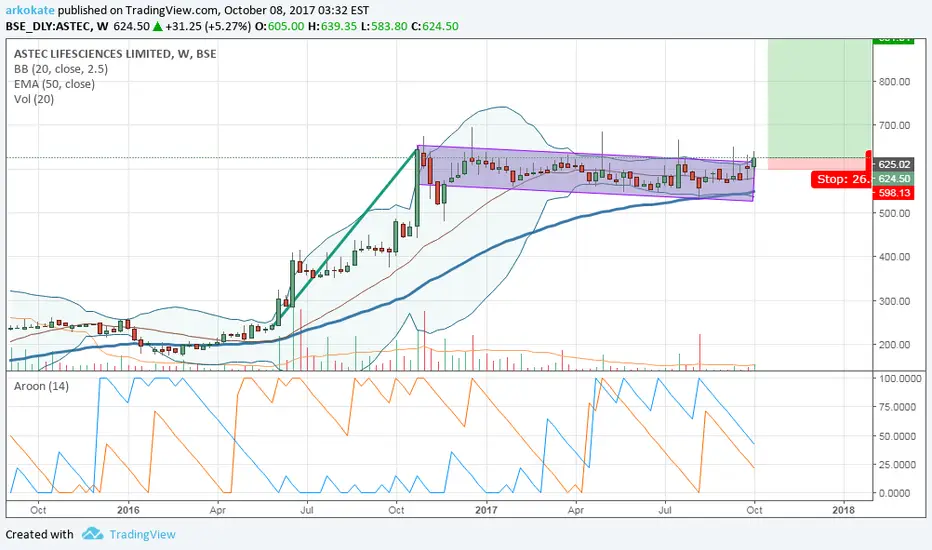The width and height of the screenshot is (932, 550).
Task: Click the 2017 time axis label
Action: pyautogui.click(x=486, y=510)
